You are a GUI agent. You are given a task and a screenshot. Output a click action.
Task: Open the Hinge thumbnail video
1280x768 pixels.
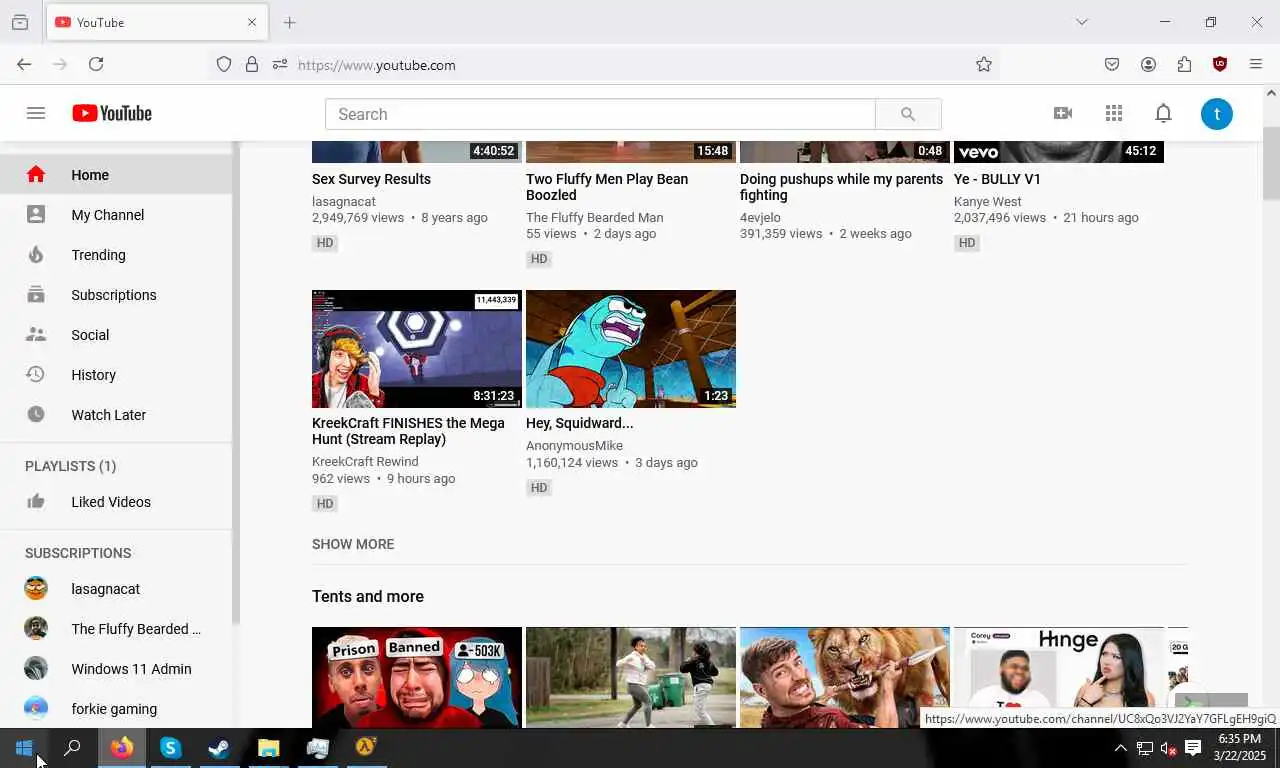1059,677
